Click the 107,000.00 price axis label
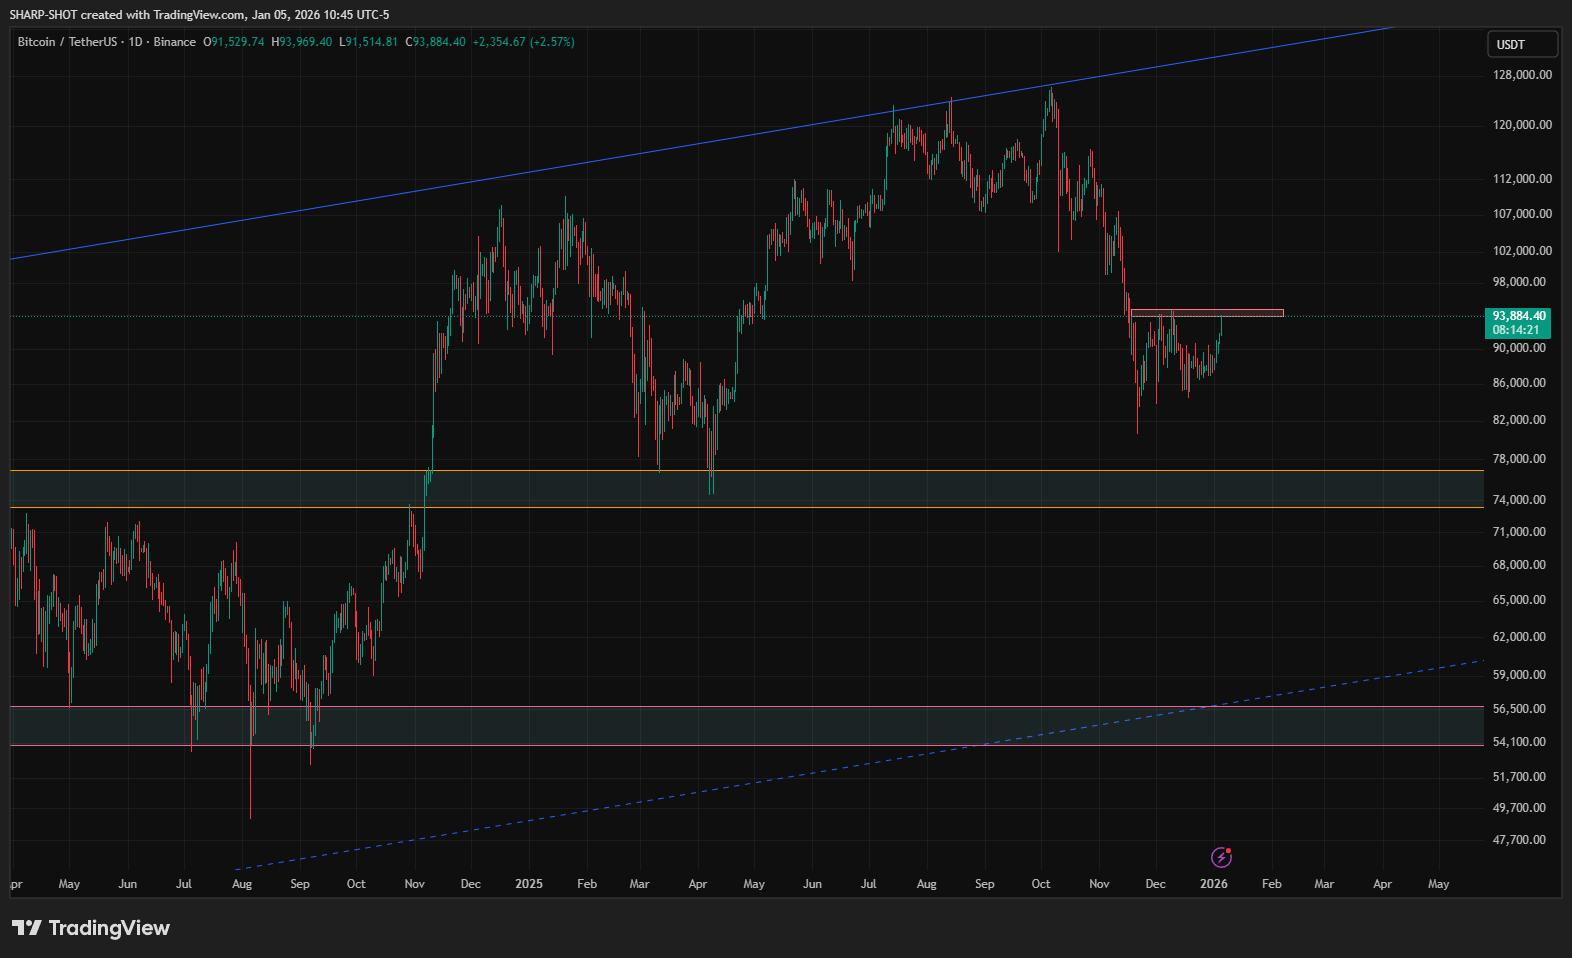This screenshot has height=958, width=1572. 1522,214
